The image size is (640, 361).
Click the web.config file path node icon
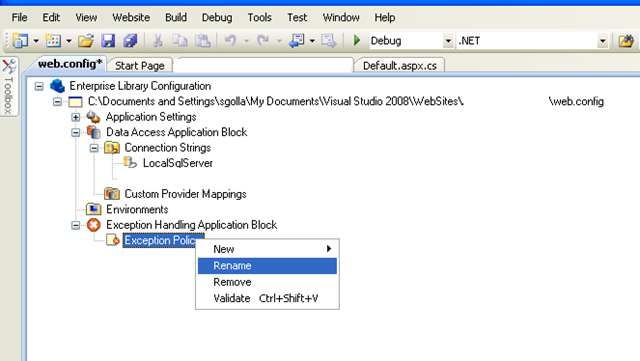75,102
